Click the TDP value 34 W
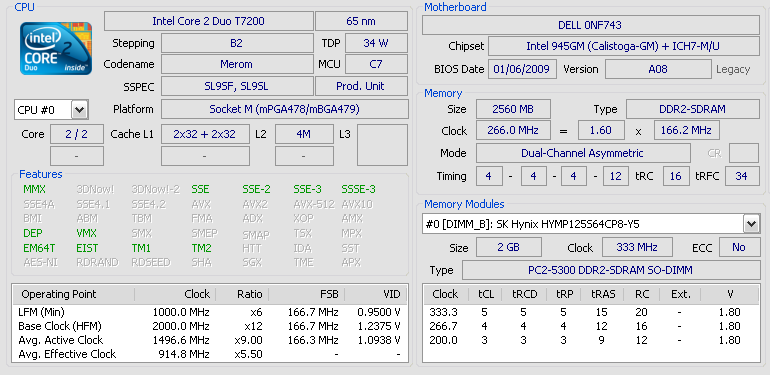Viewport: 770px width, 375px height. 376,43
